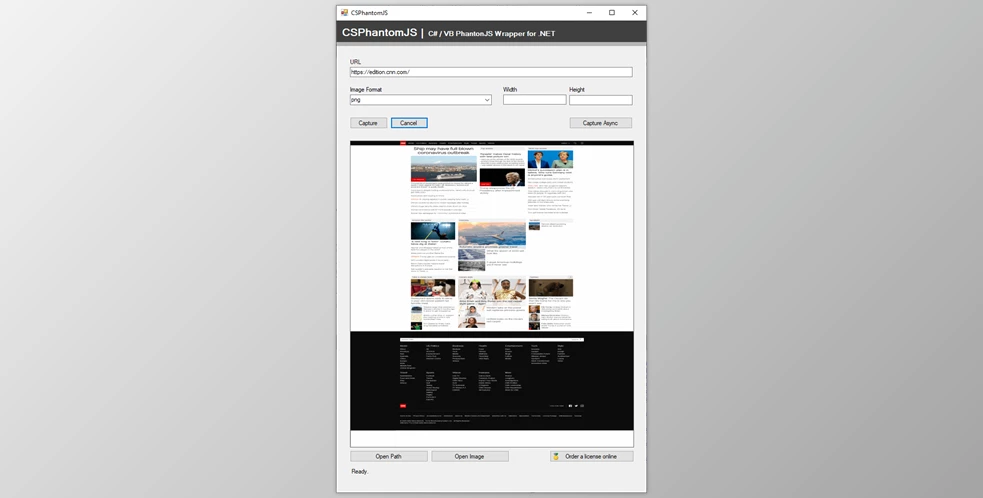The height and width of the screenshot is (498, 983).
Task: Click the Ready status text
Action: (x=359, y=471)
